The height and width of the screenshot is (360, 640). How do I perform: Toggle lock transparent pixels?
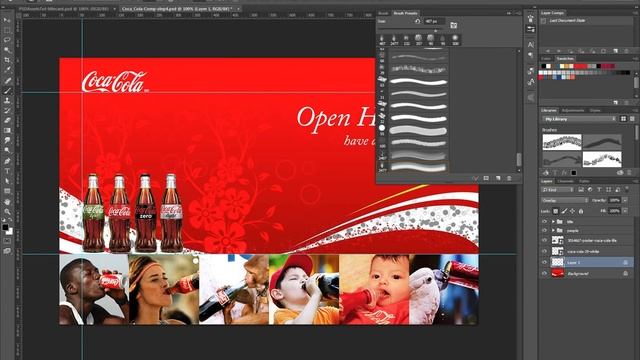(556, 211)
